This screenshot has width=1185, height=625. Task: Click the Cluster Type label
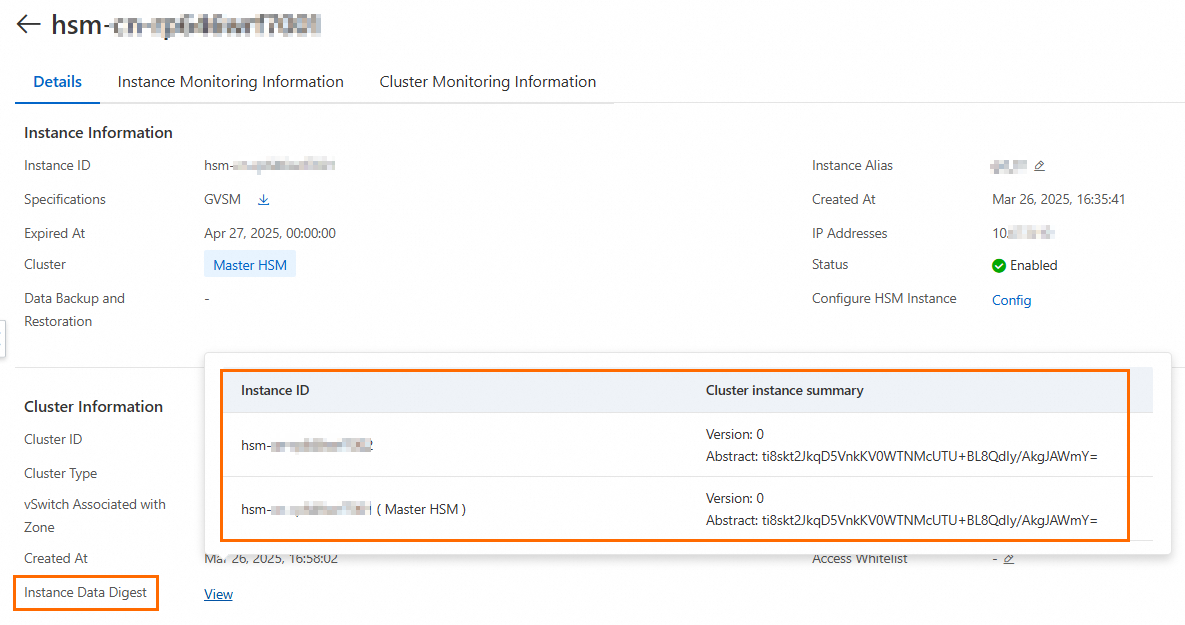pyautogui.click(x=60, y=473)
